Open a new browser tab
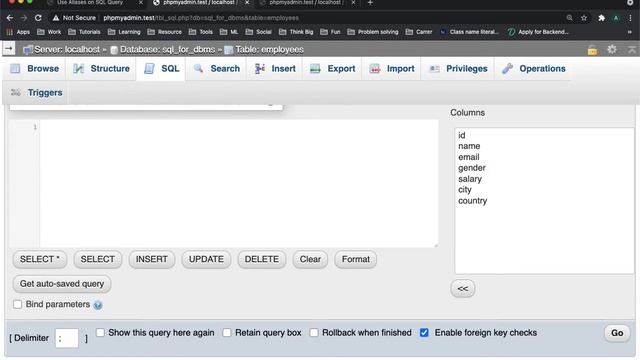640x360 pixels. point(370,3)
